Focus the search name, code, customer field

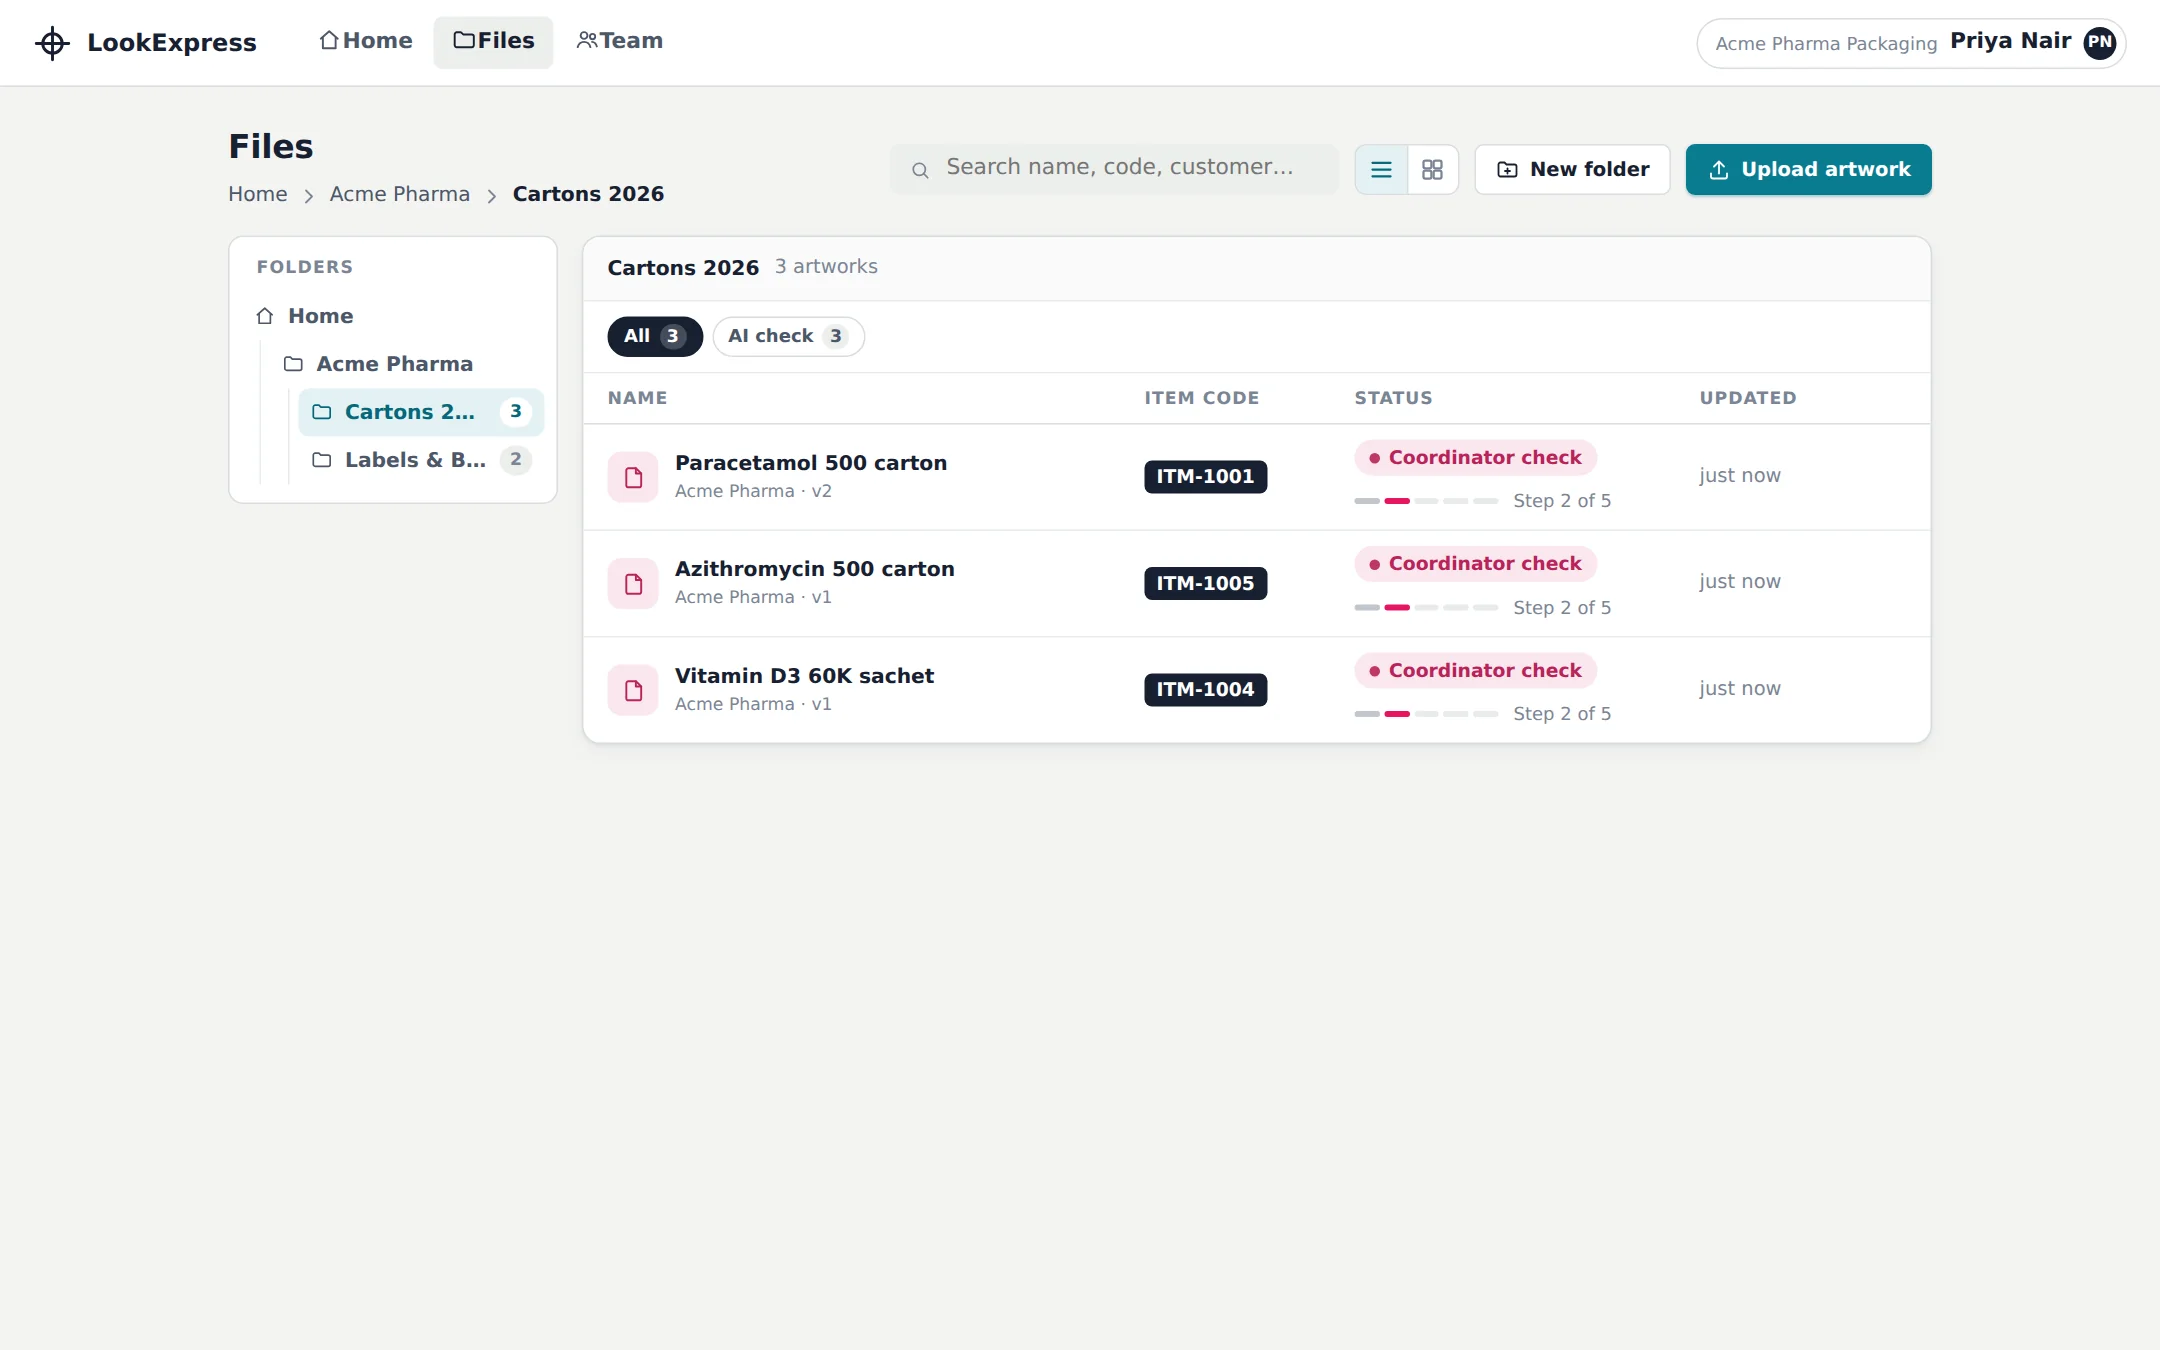click(x=1114, y=168)
